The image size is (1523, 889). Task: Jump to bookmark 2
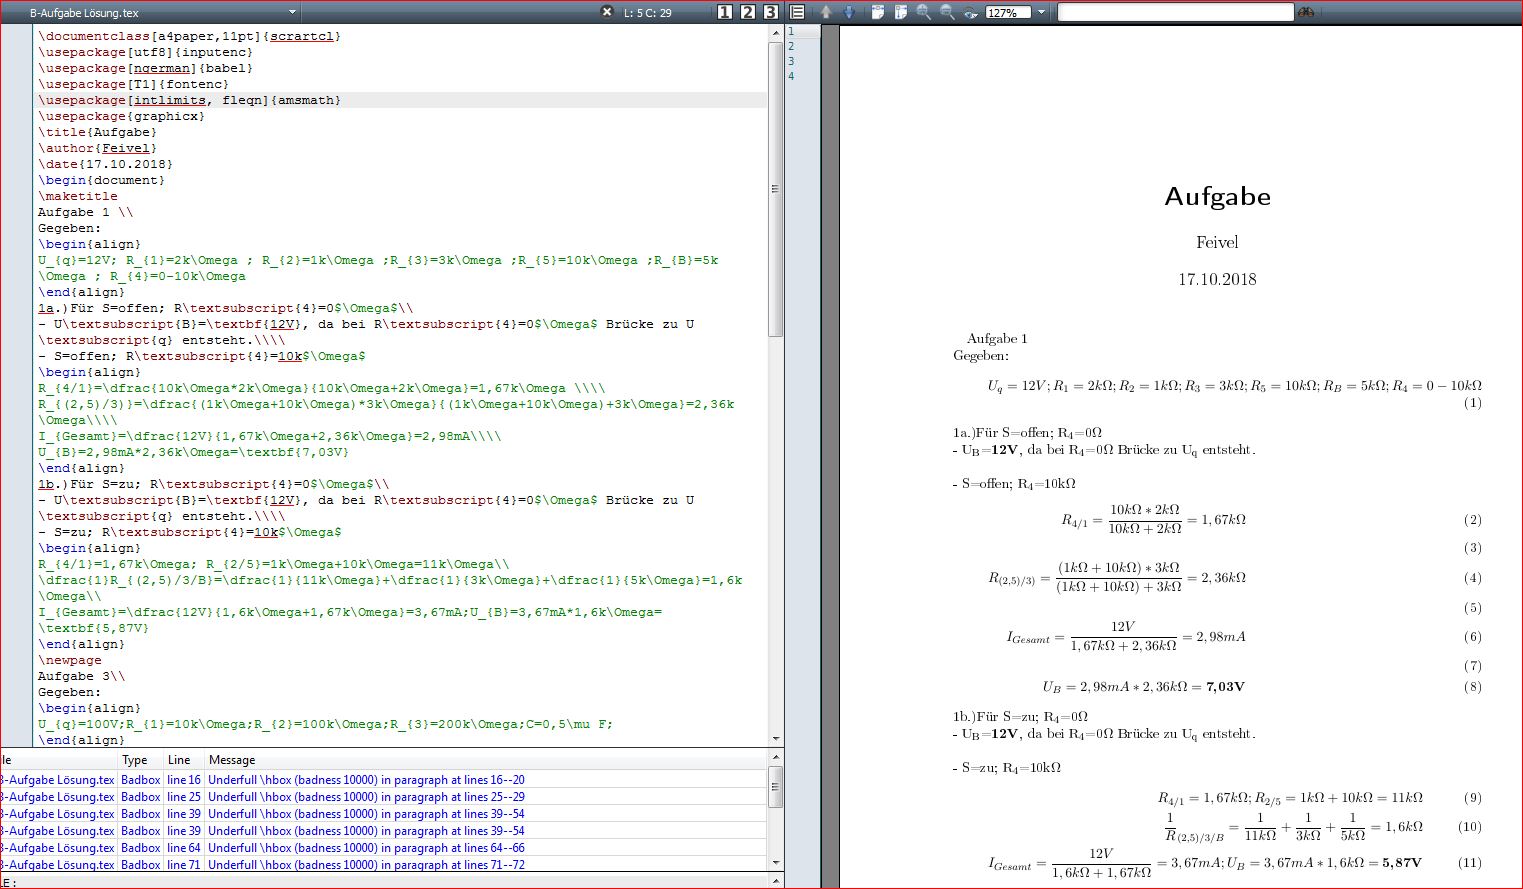click(x=748, y=12)
